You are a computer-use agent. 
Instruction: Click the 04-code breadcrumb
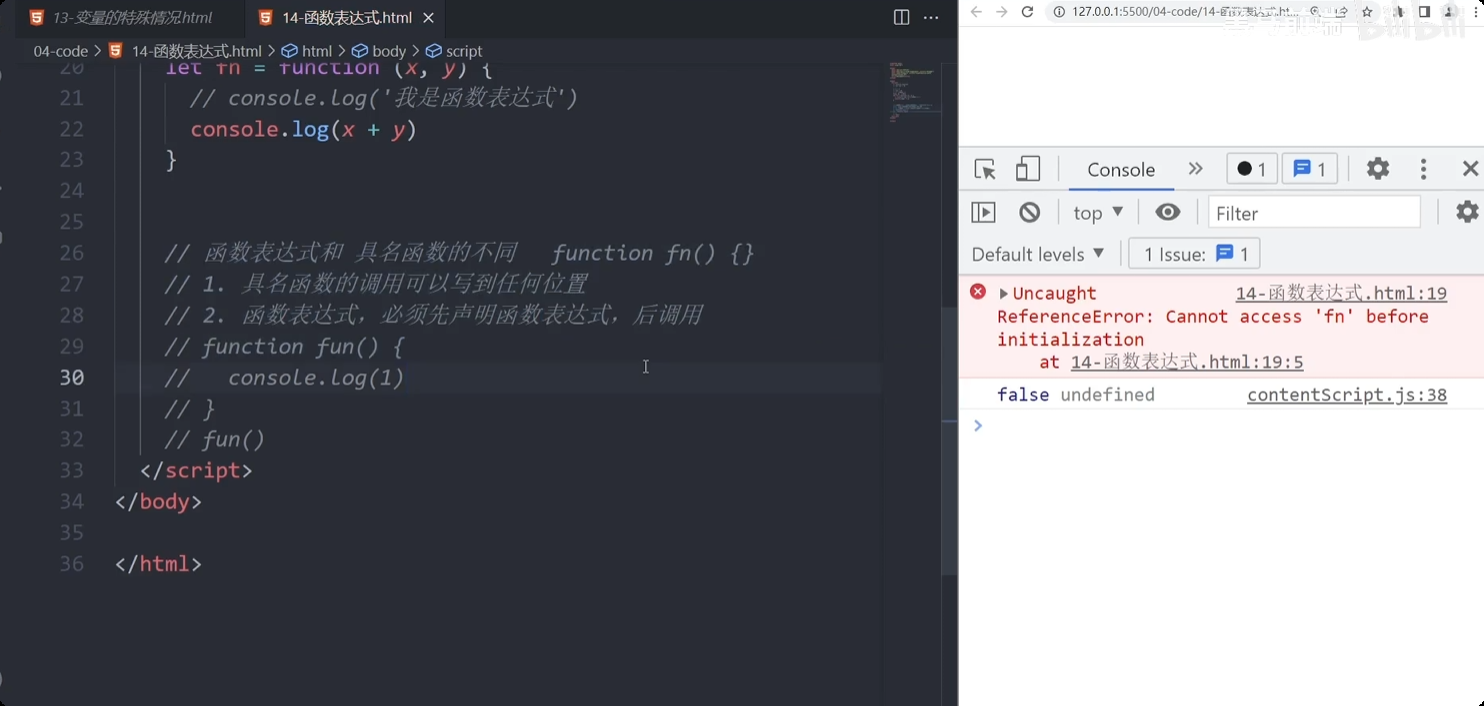[60, 51]
